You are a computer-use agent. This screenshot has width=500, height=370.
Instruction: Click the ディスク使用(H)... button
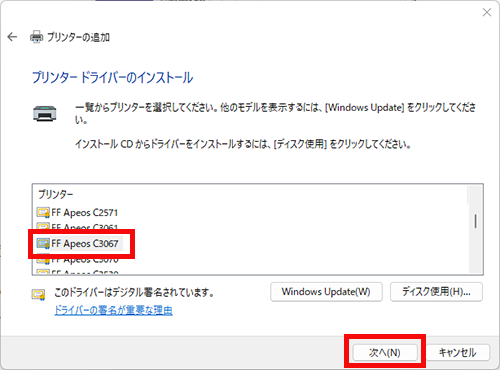tap(436, 292)
